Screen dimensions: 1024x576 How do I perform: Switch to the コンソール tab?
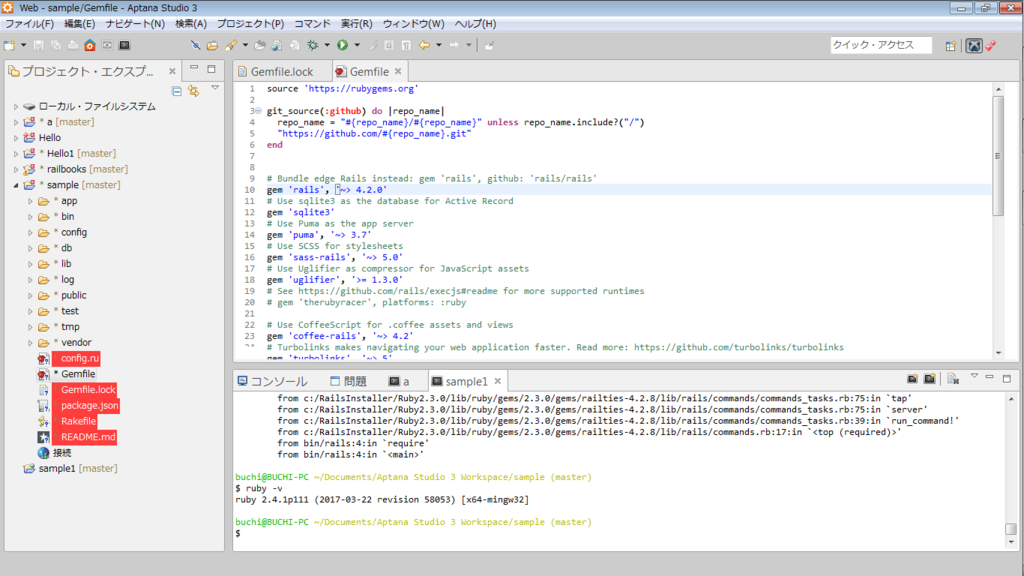click(x=272, y=381)
